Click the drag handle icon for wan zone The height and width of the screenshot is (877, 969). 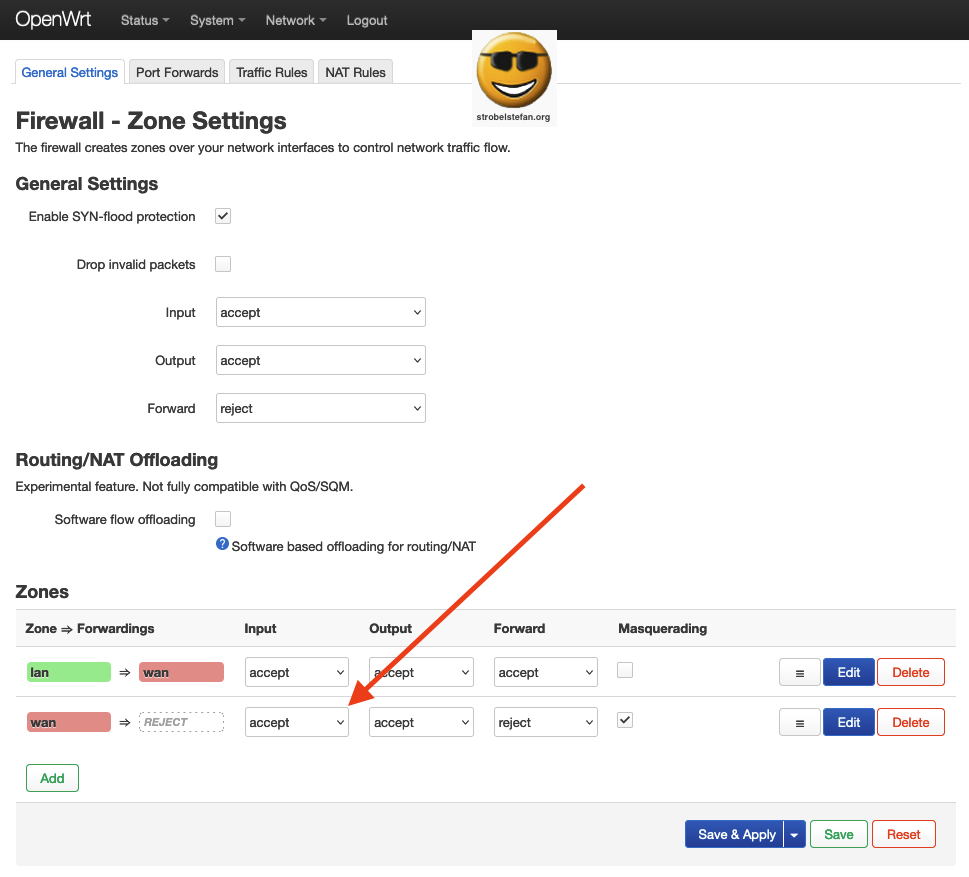799,723
